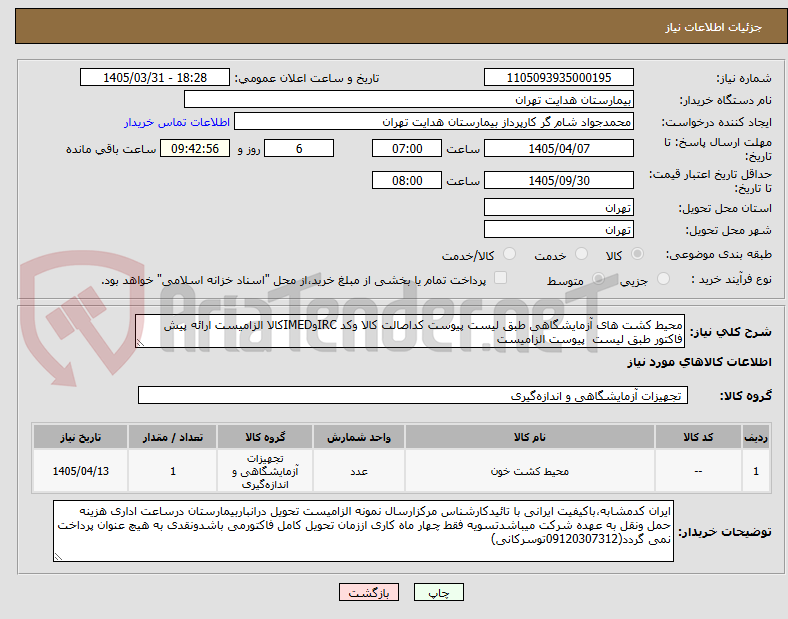Click the بازگشت back button

(369, 592)
